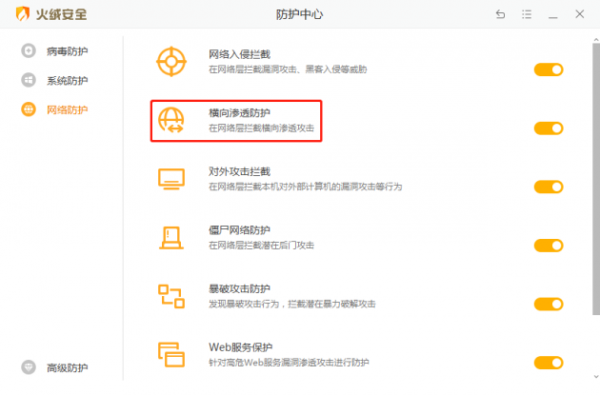This screenshot has width=600, height=395.
Task: Toggle off 网络入侵拦截 switch
Action: [549, 70]
